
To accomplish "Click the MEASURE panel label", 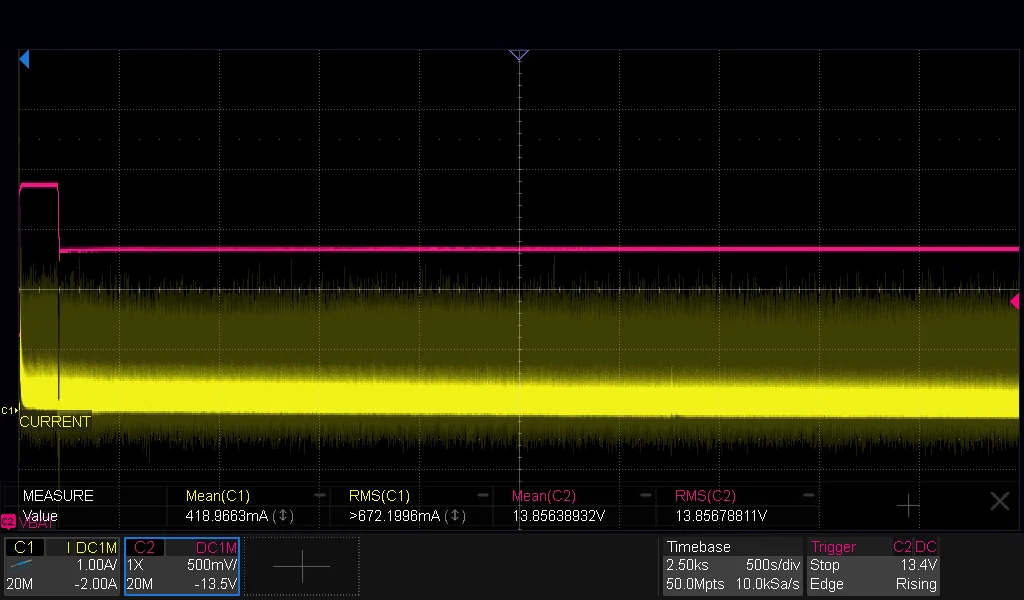I will (58, 496).
